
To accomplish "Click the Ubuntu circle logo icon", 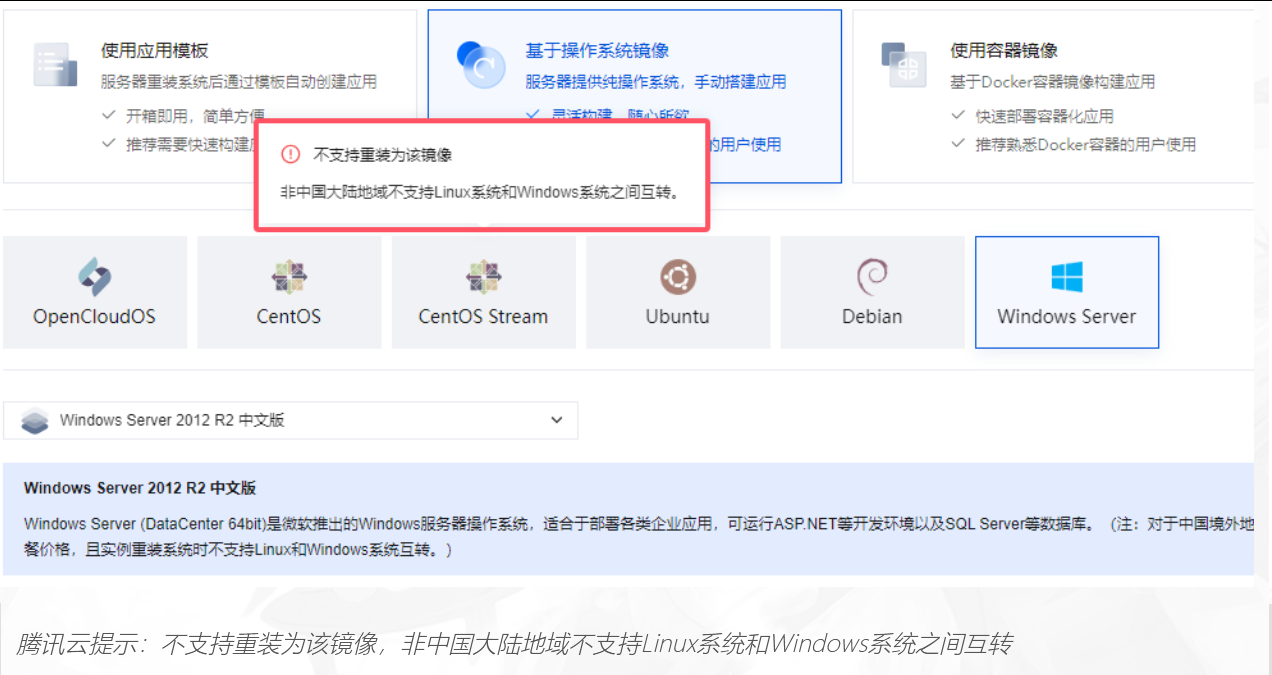I will [677, 277].
